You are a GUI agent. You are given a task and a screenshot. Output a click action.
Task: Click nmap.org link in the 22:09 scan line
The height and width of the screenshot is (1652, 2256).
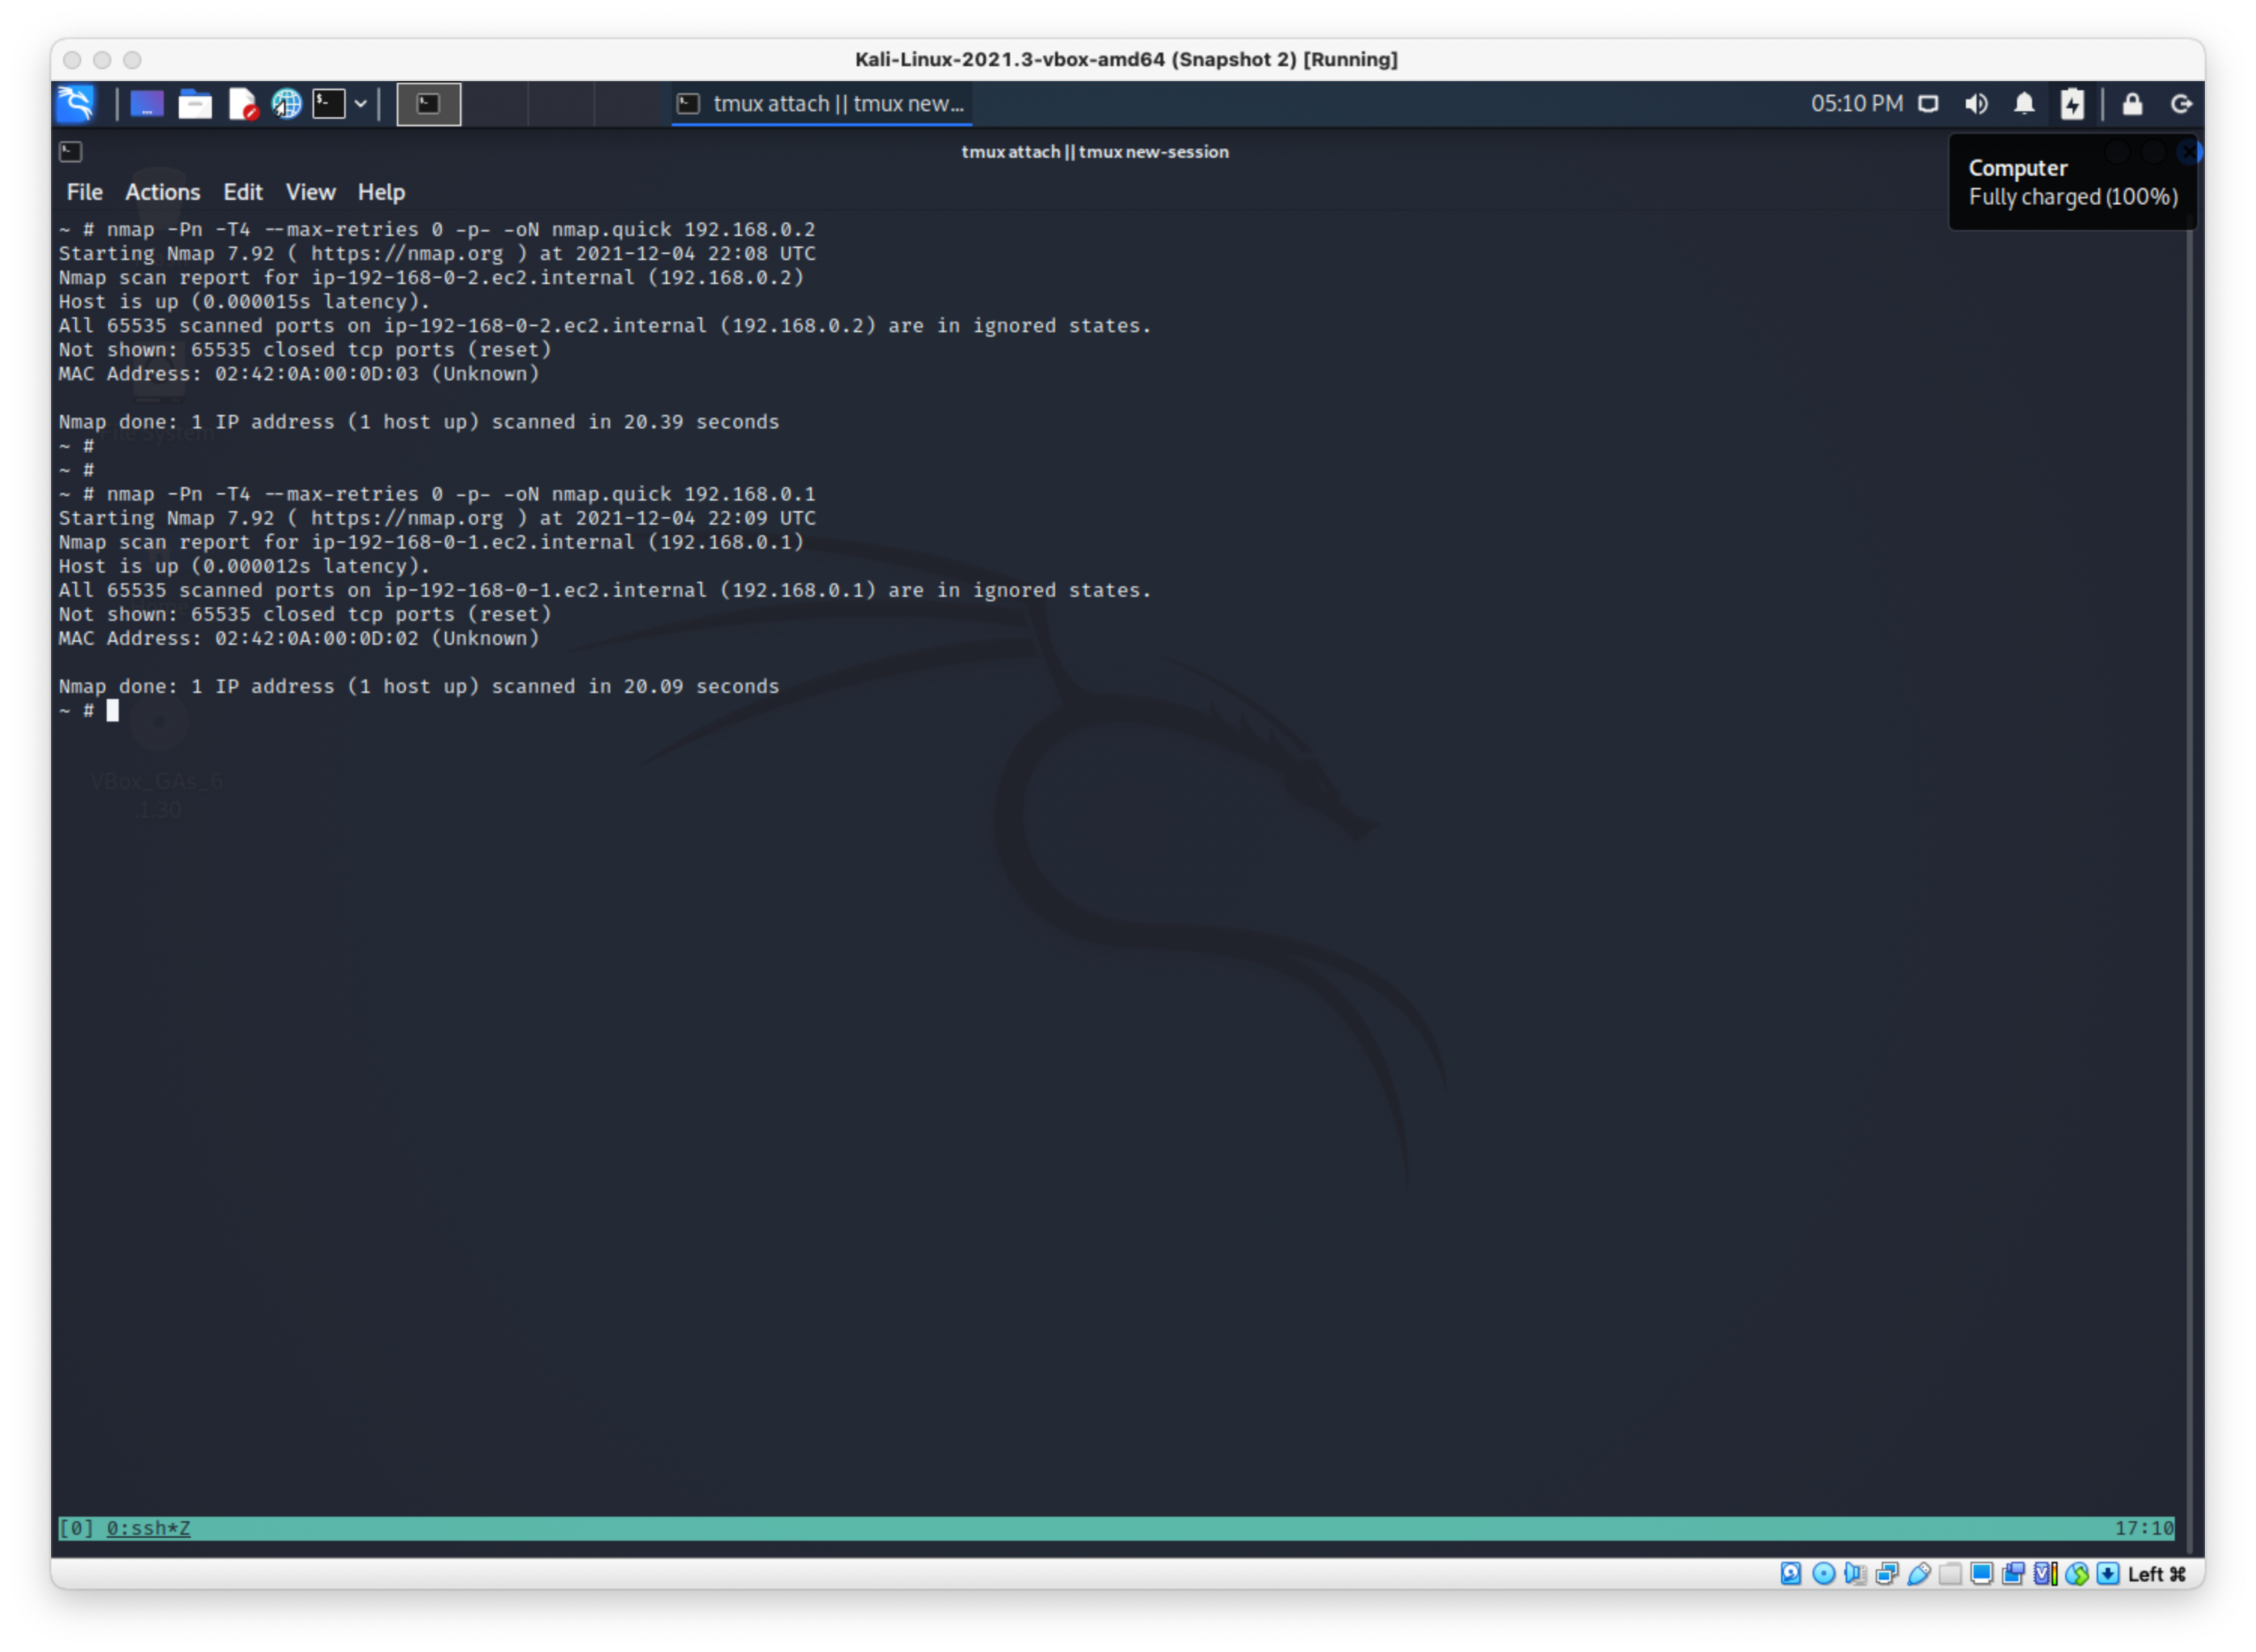[x=406, y=518]
